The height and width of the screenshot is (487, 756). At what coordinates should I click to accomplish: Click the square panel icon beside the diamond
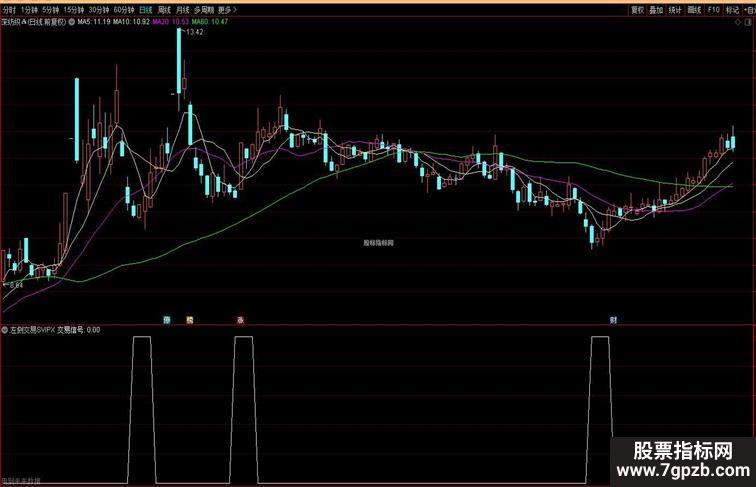[748, 22]
